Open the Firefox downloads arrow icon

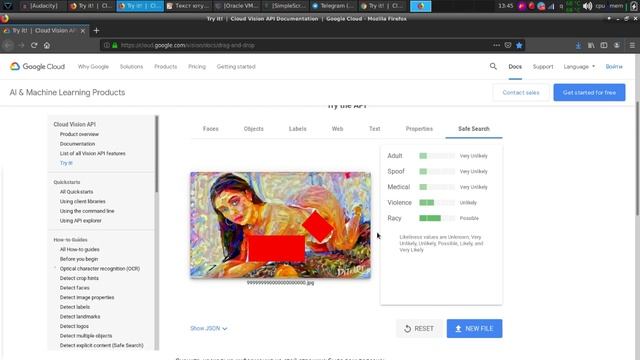(578, 45)
